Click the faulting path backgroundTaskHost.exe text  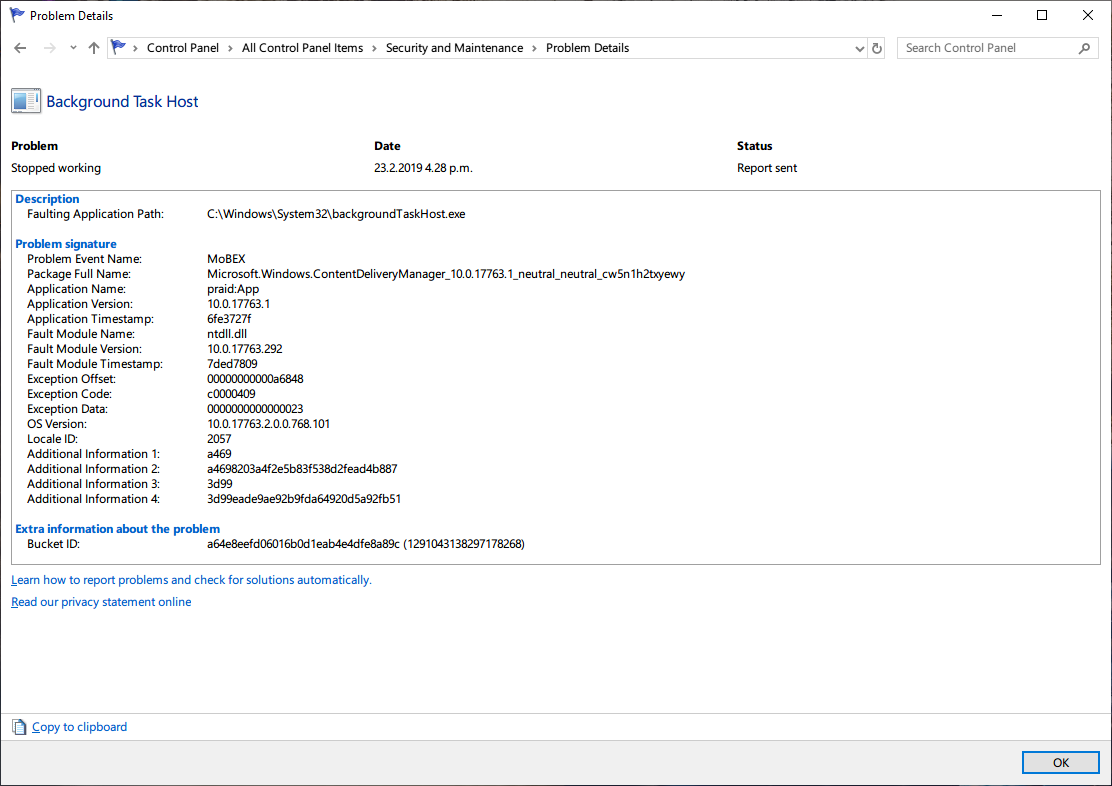(336, 214)
